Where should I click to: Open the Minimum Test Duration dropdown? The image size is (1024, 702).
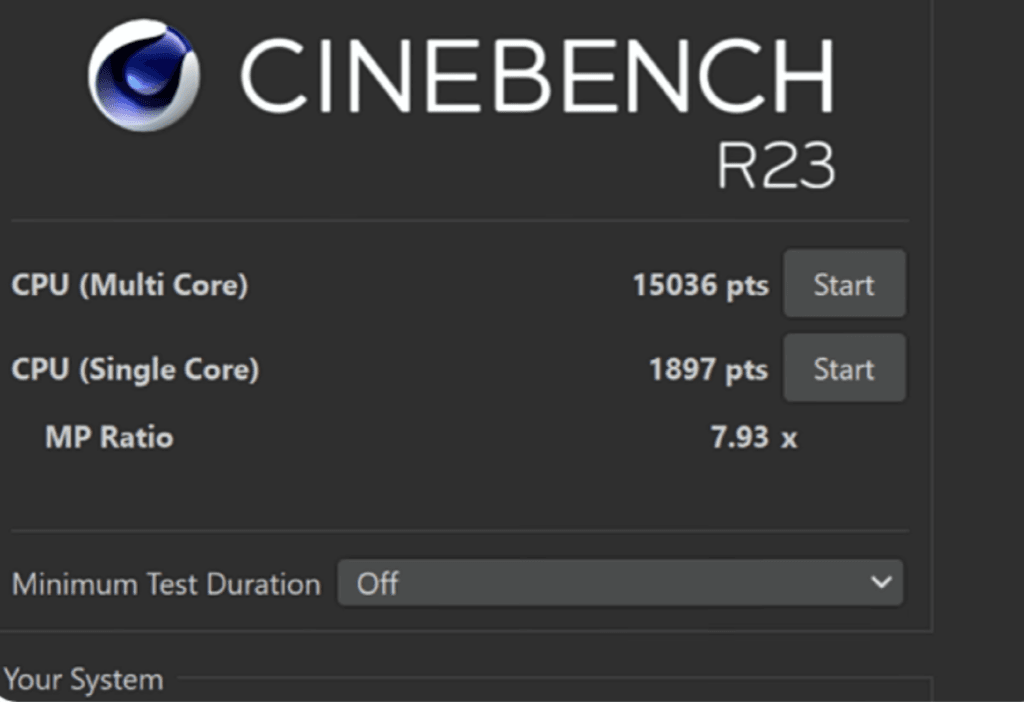point(619,583)
